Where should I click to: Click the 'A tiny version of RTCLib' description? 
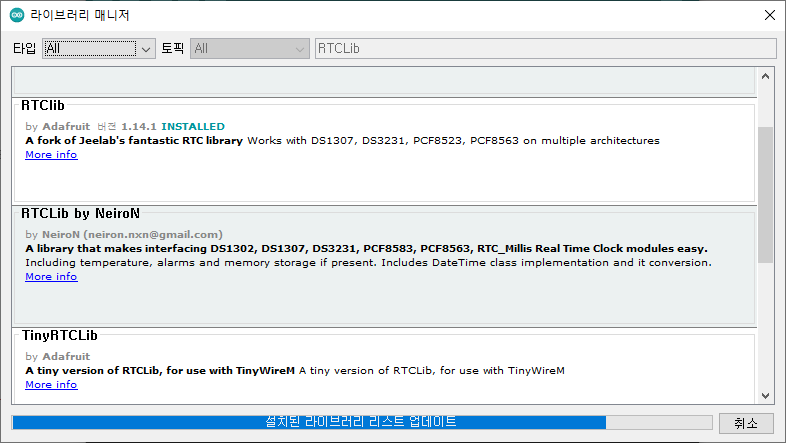click(160, 371)
